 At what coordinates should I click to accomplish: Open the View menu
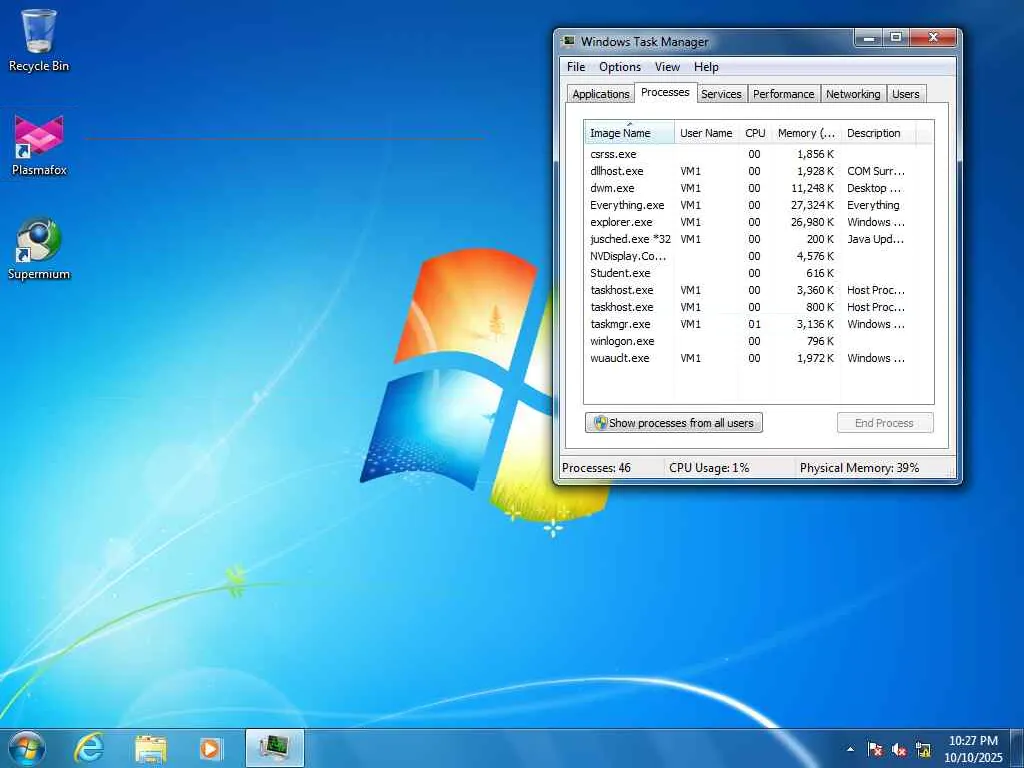[667, 67]
